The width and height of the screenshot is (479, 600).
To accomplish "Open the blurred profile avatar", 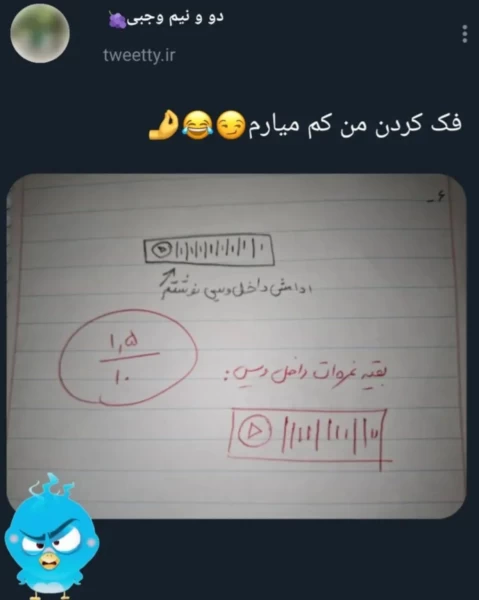I will pos(40,33).
